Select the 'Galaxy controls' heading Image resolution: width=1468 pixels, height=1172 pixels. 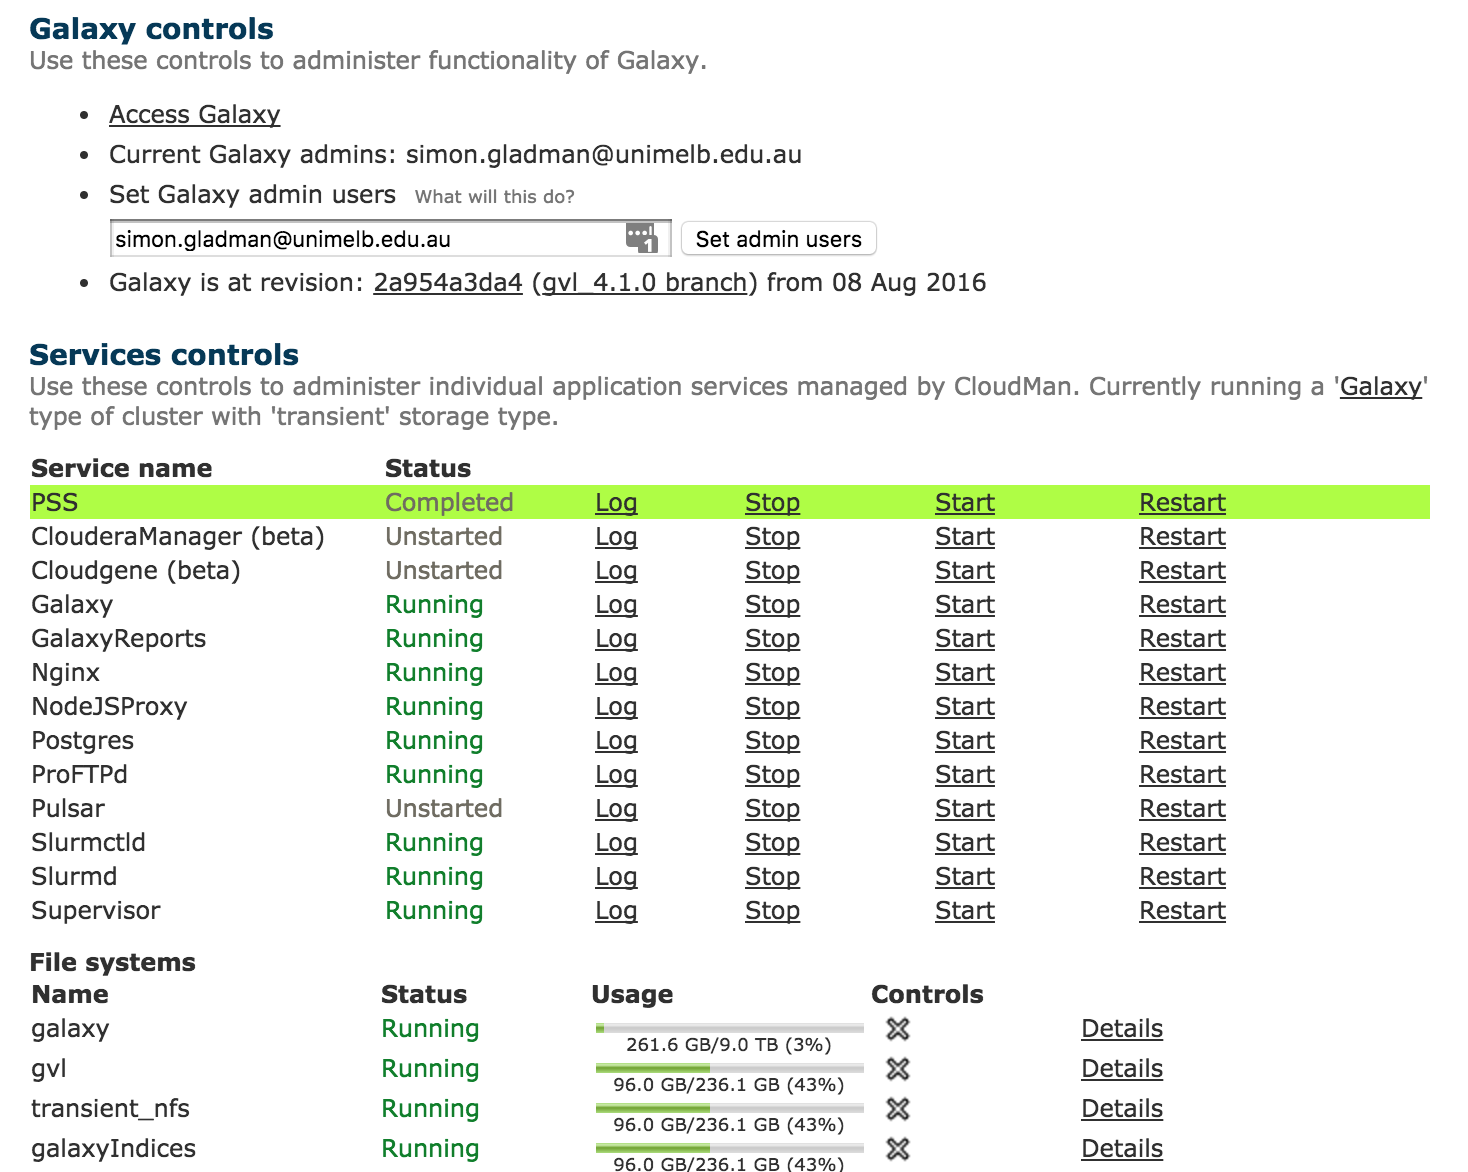tap(152, 29)
